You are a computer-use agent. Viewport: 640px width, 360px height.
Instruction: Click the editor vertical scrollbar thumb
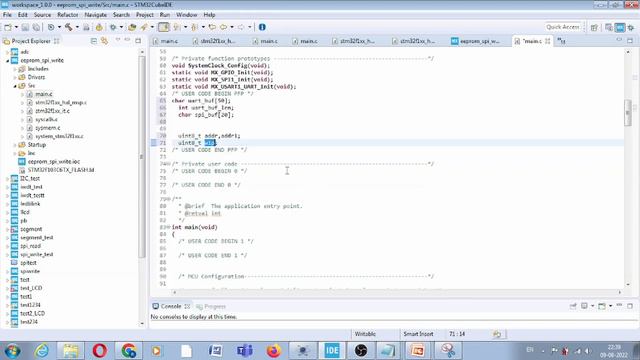click(628, 112)
